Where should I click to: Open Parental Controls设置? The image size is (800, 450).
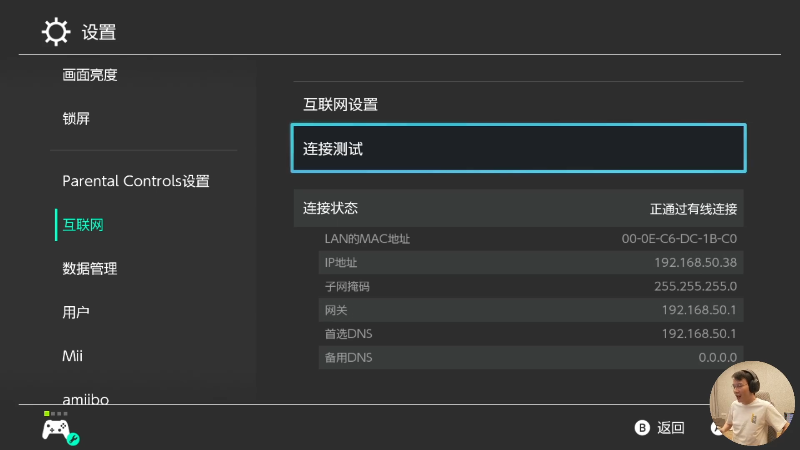(x=136, y=181)
